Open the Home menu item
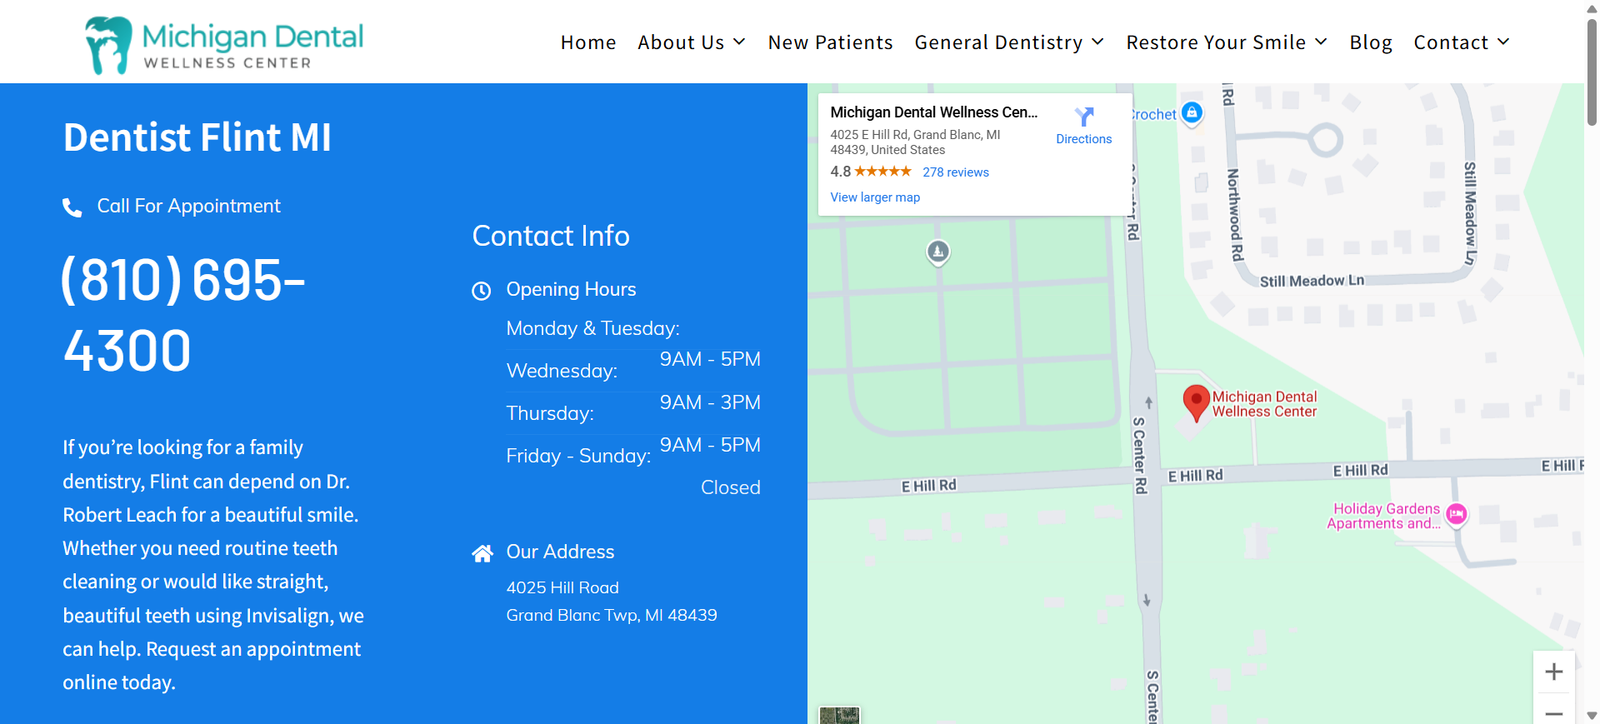Image resolution: width=1600 pixels, height=724 pixels. click(x=588, y=42)
